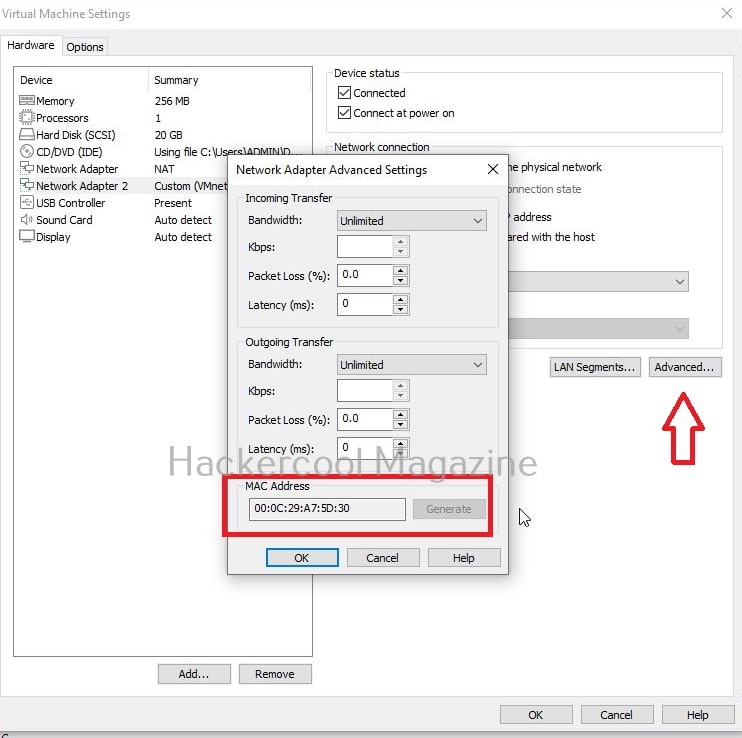The image size is (742, 738).
Task: Select the Hardware tab
Action: 31,46
